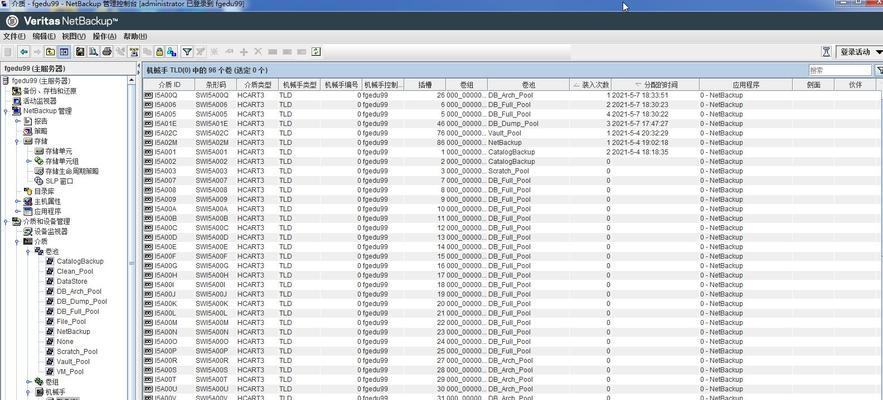Collapse the 卷池 tree node
This screenshot has width=883, height=400.
28,251
